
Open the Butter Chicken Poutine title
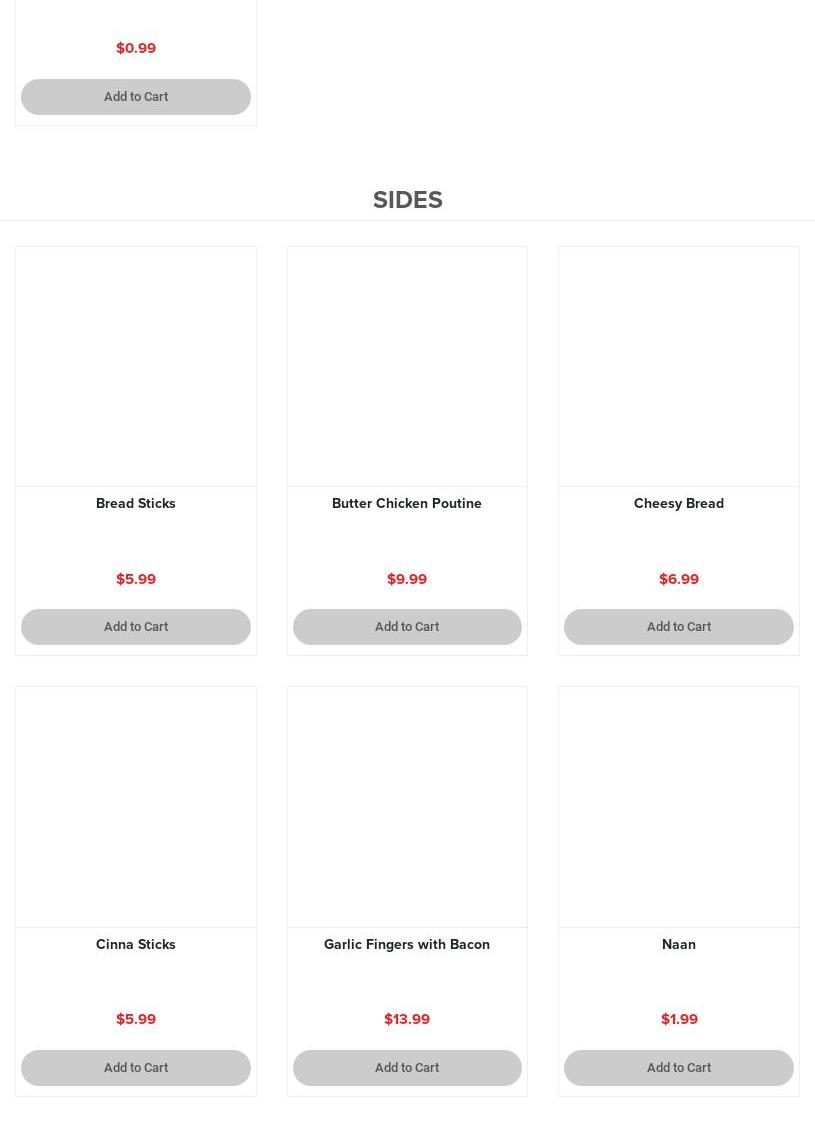pos(407,504)
